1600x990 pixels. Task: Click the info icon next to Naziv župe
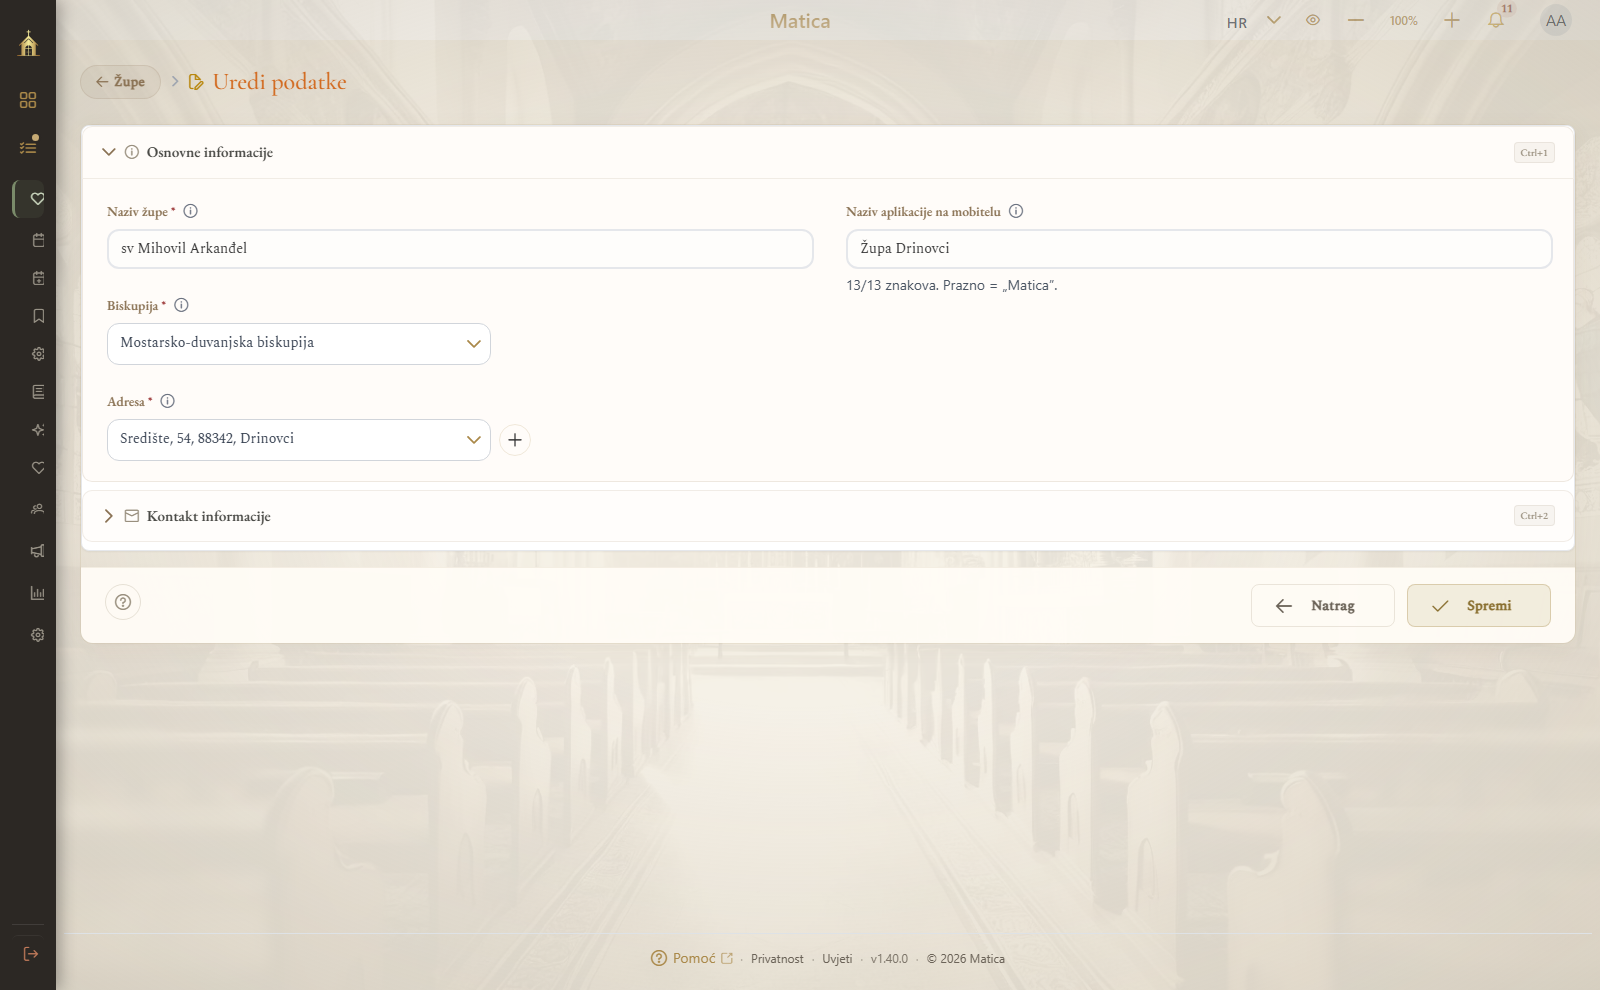click(x=191, y=211)
